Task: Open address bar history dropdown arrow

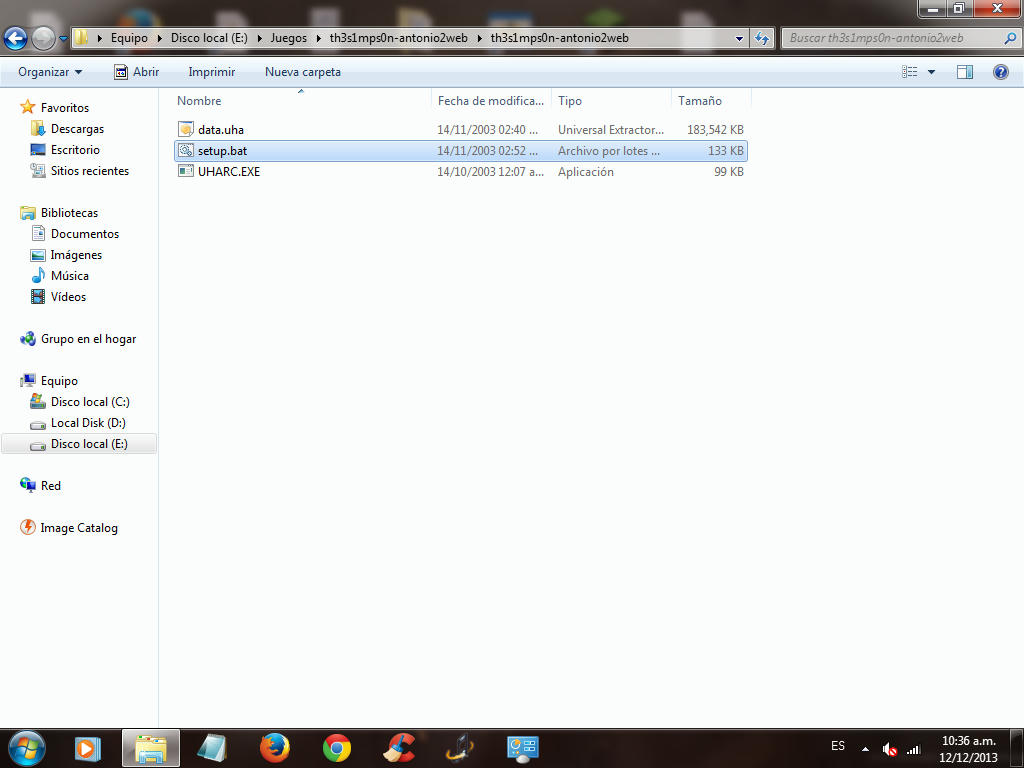Action: tap(740, 39)
